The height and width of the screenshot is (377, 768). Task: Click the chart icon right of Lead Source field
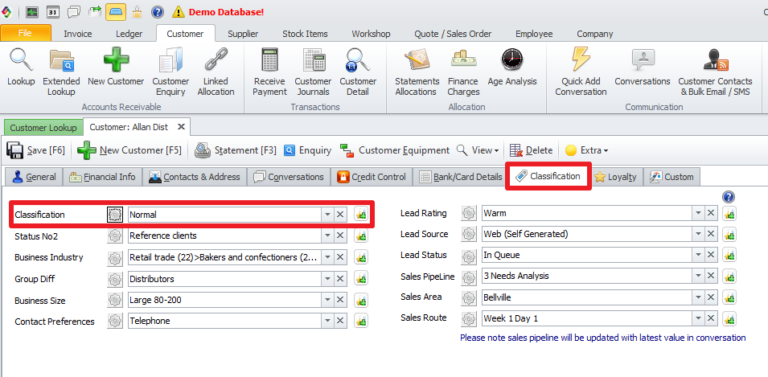coord(729,234)
